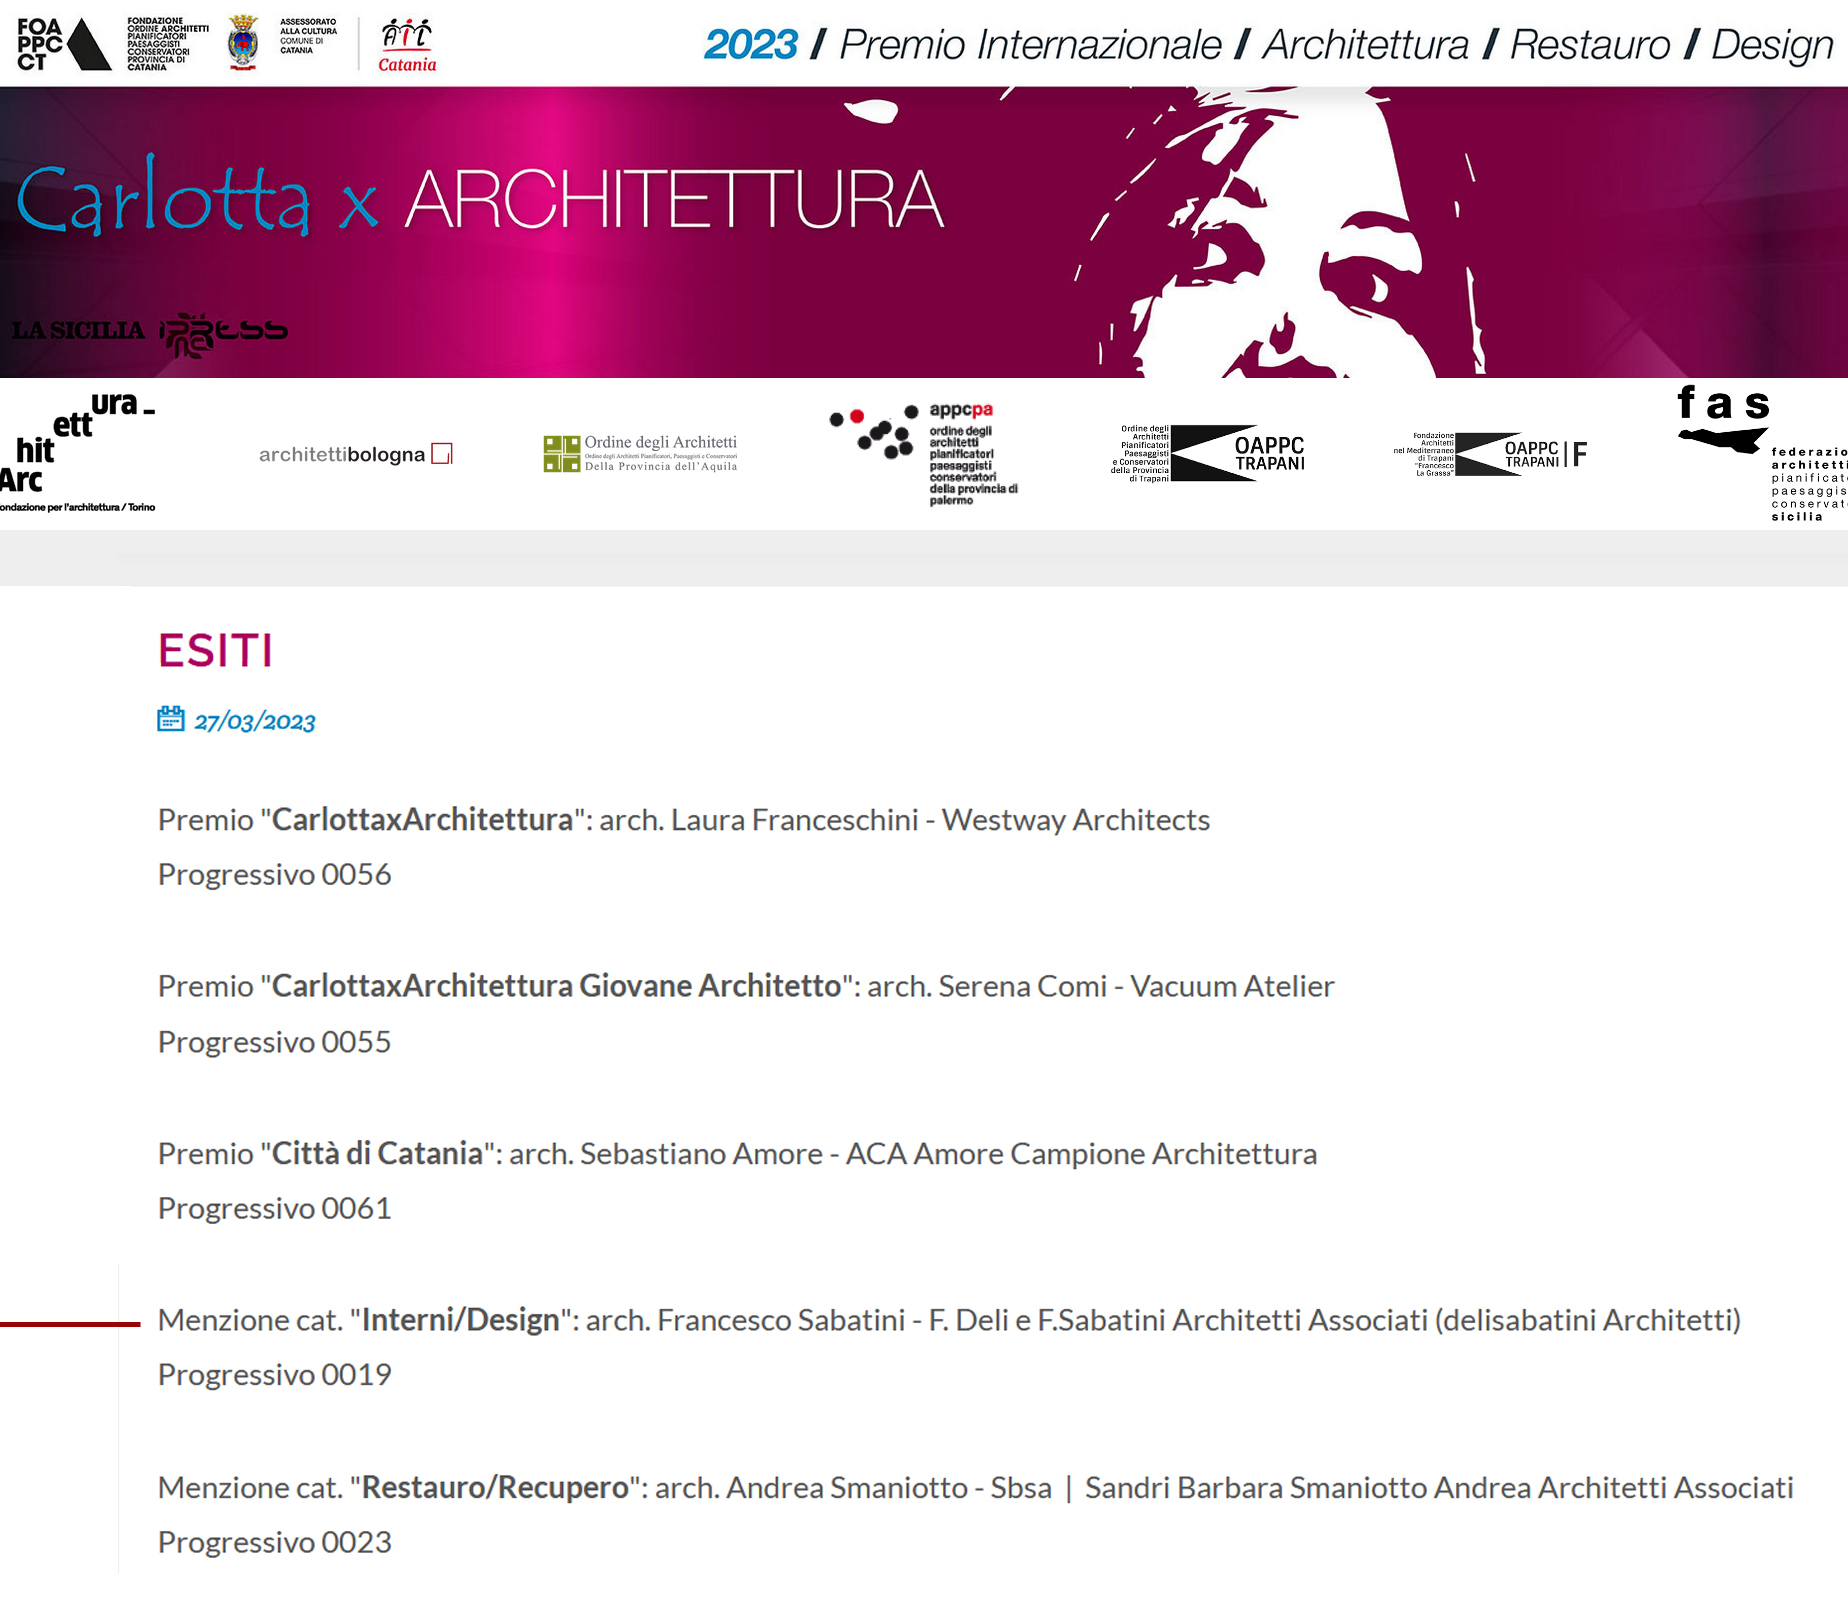
Task: Open Ordine degli Architetti dell'Aquila logo
Action: [640, 453]
